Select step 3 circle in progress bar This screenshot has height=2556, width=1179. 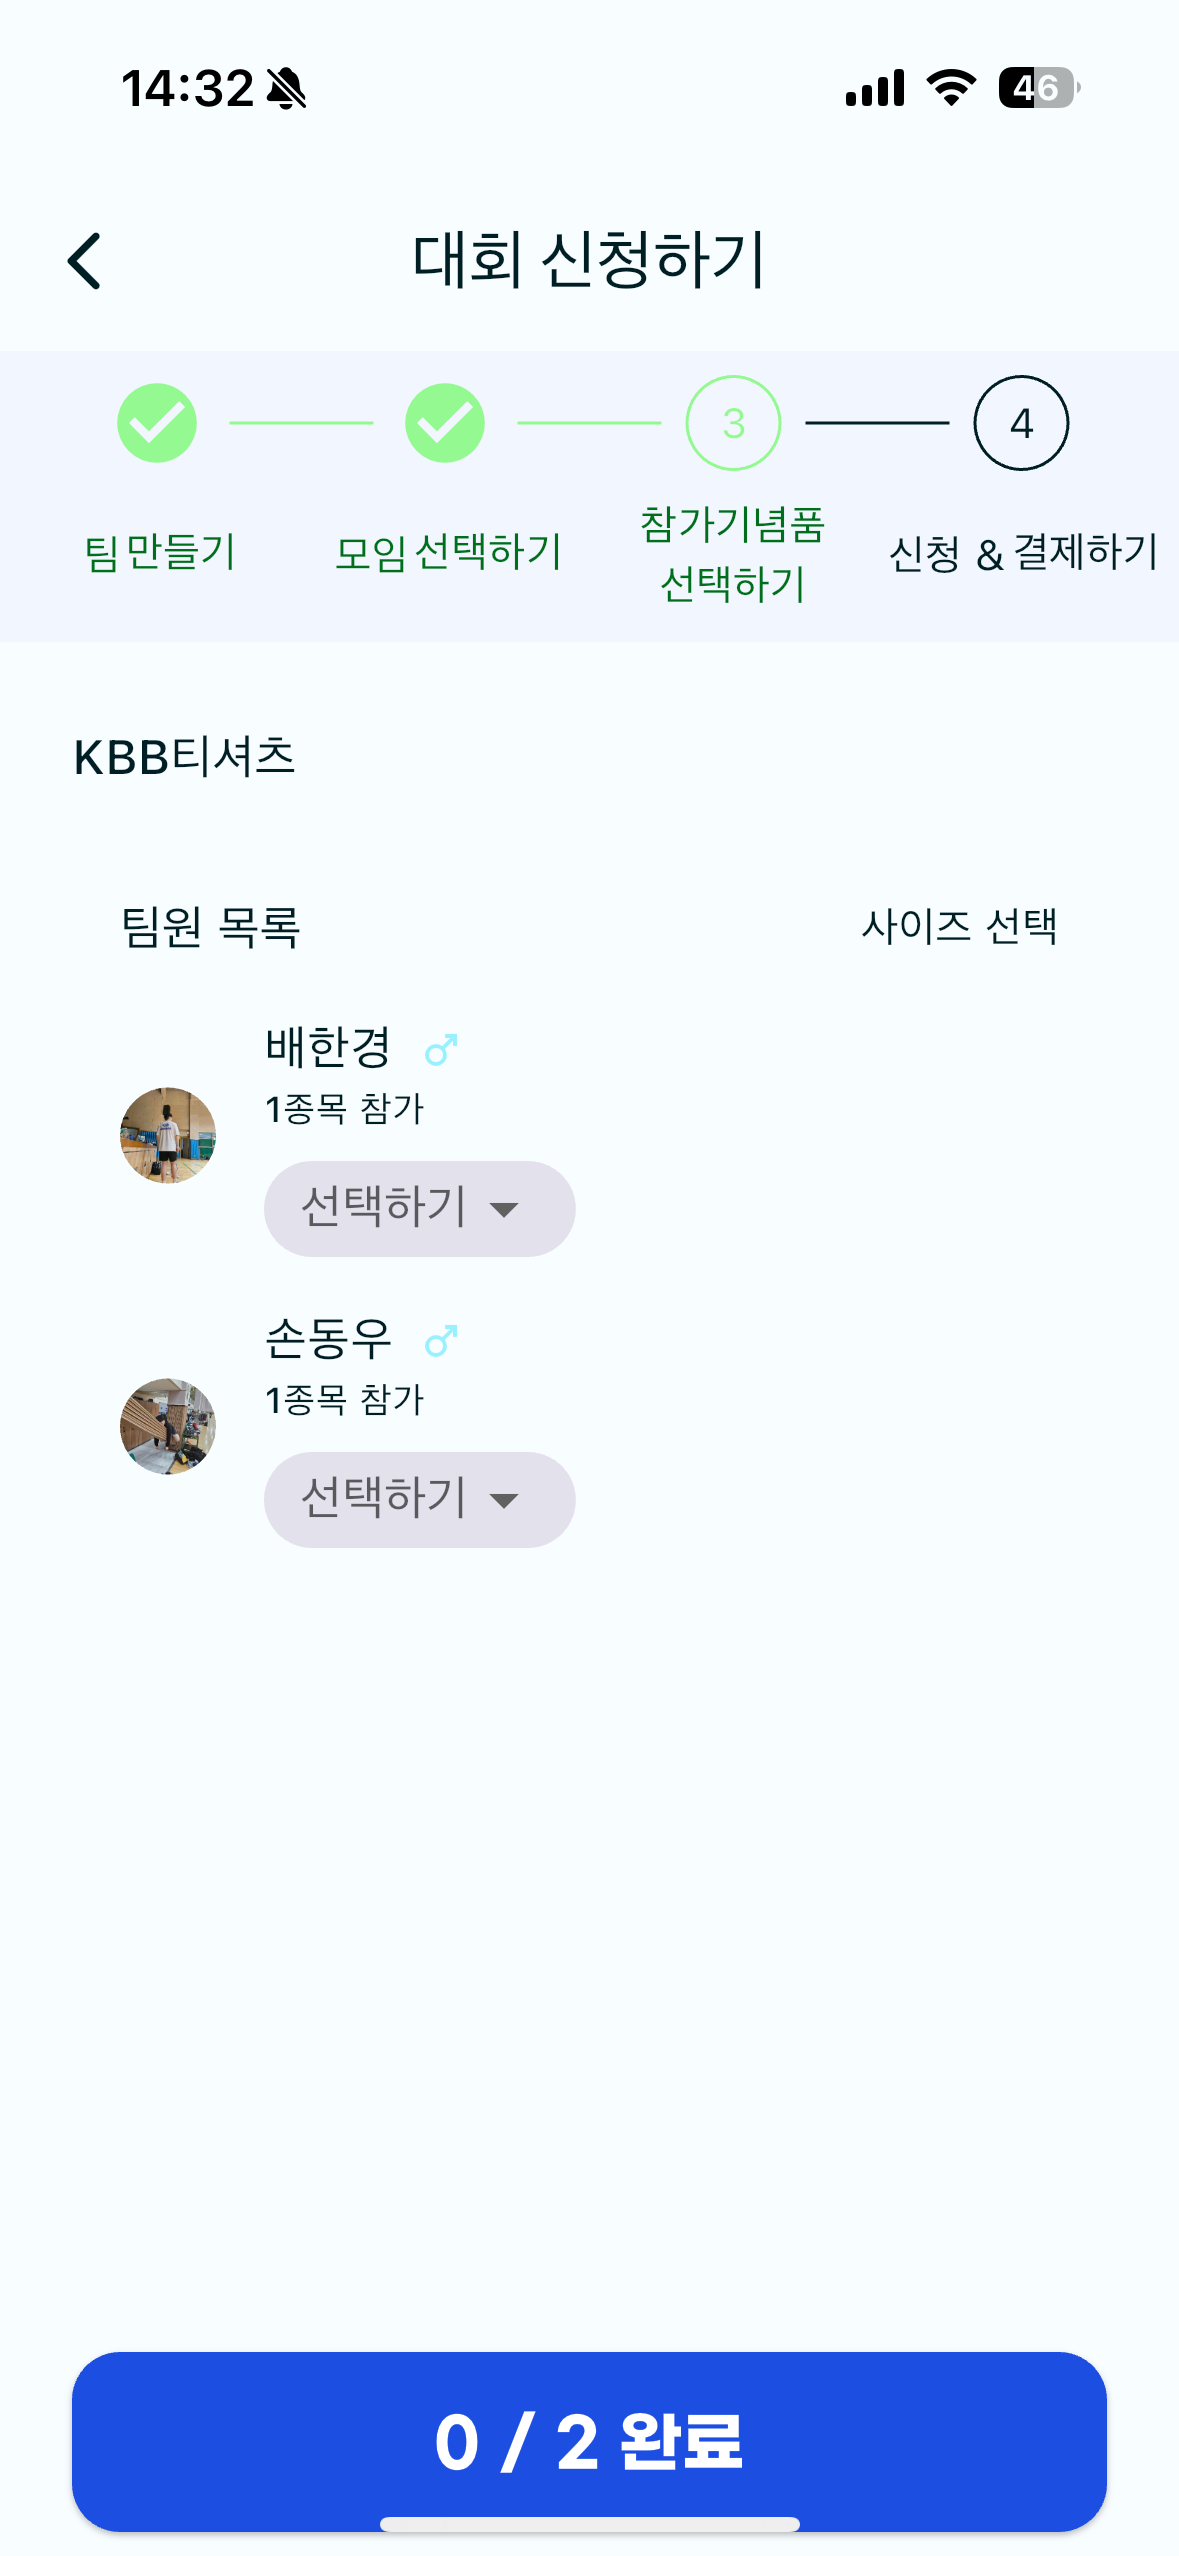[733, 423]
